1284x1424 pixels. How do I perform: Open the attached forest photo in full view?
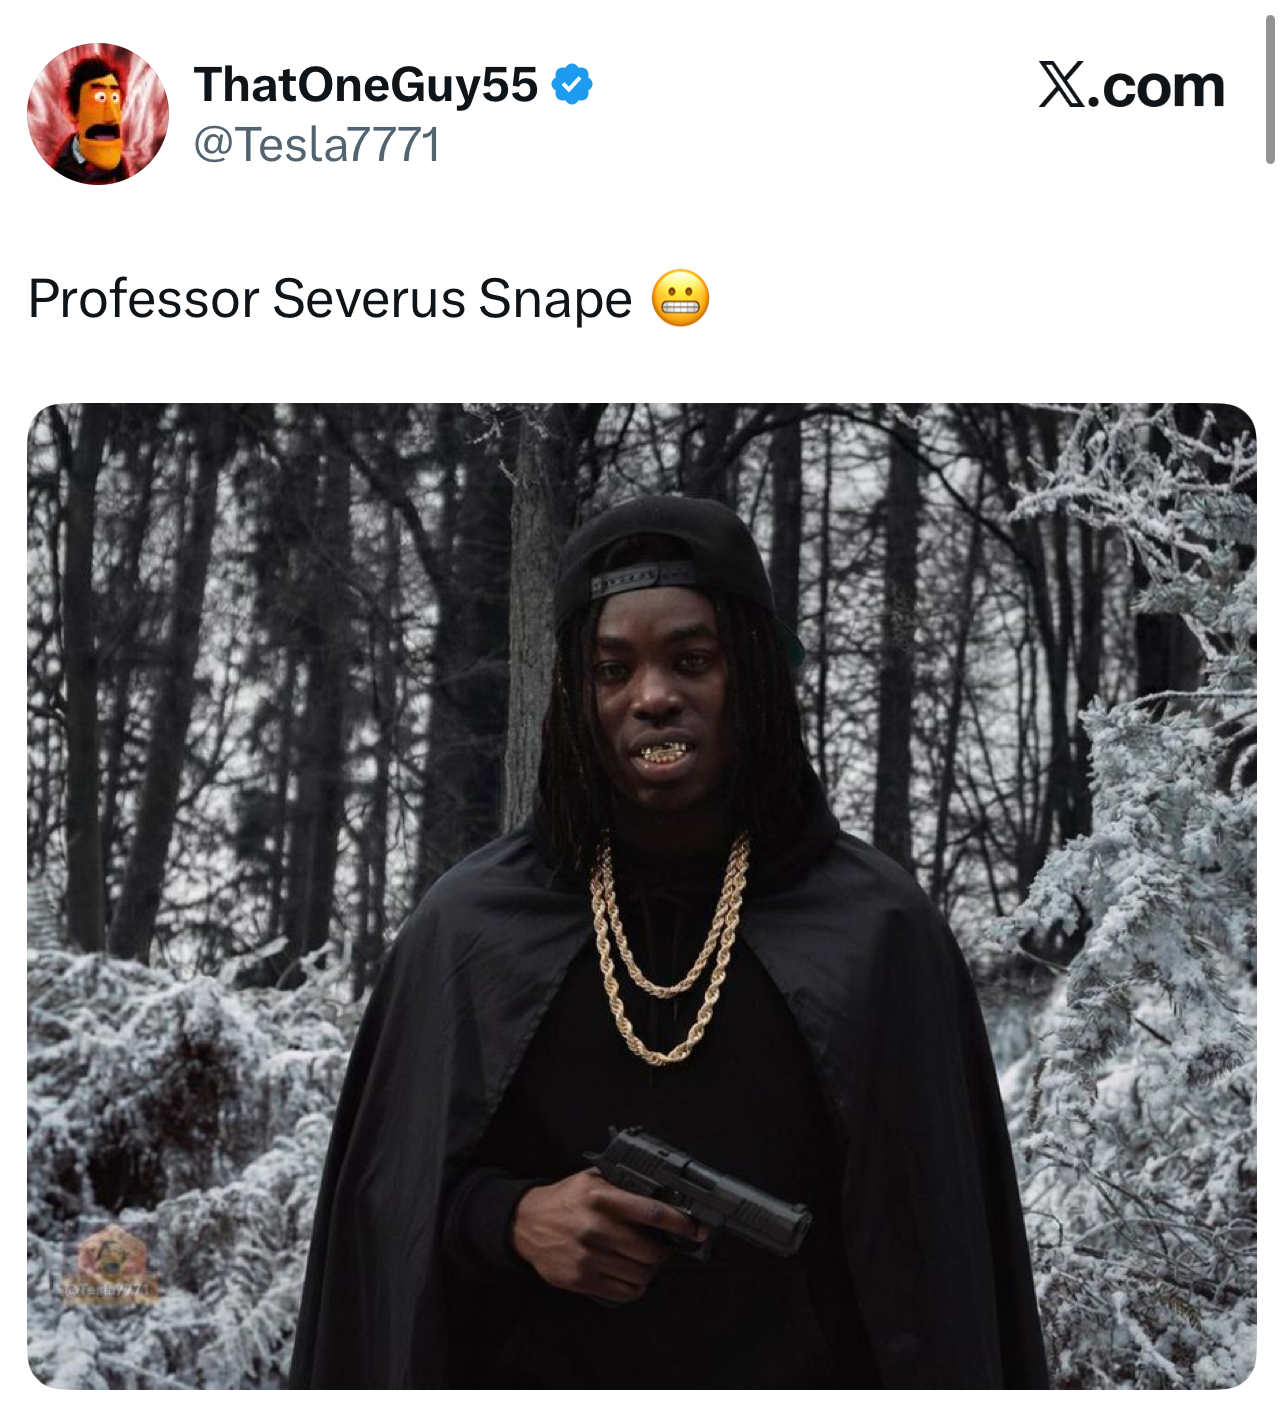(642, 896)
